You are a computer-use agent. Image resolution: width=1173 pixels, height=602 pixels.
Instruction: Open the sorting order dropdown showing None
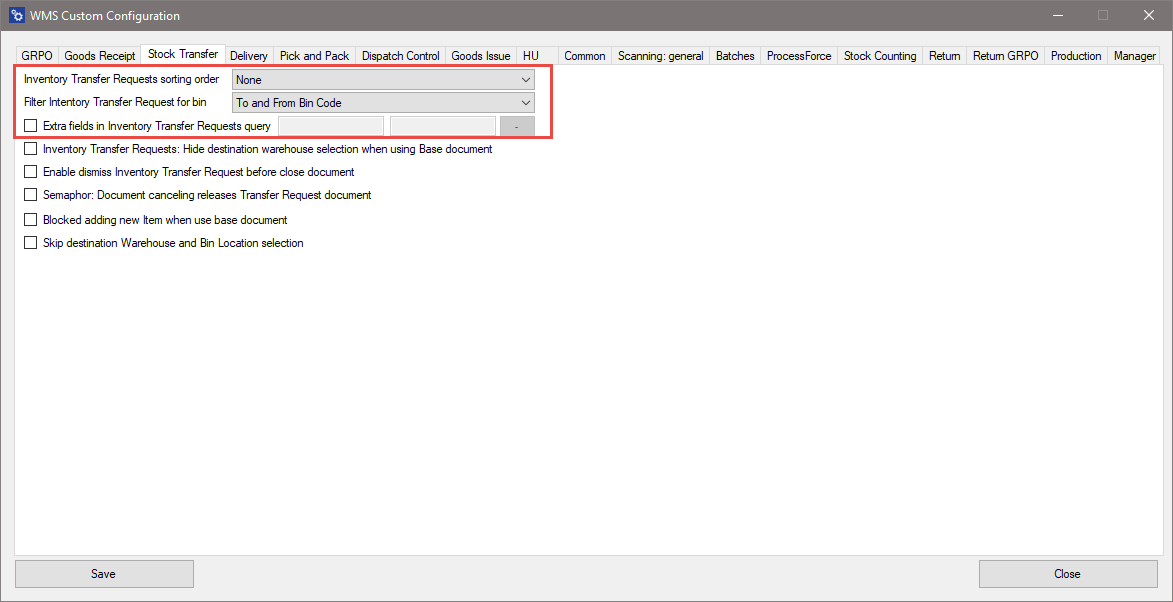pos(383,79)
